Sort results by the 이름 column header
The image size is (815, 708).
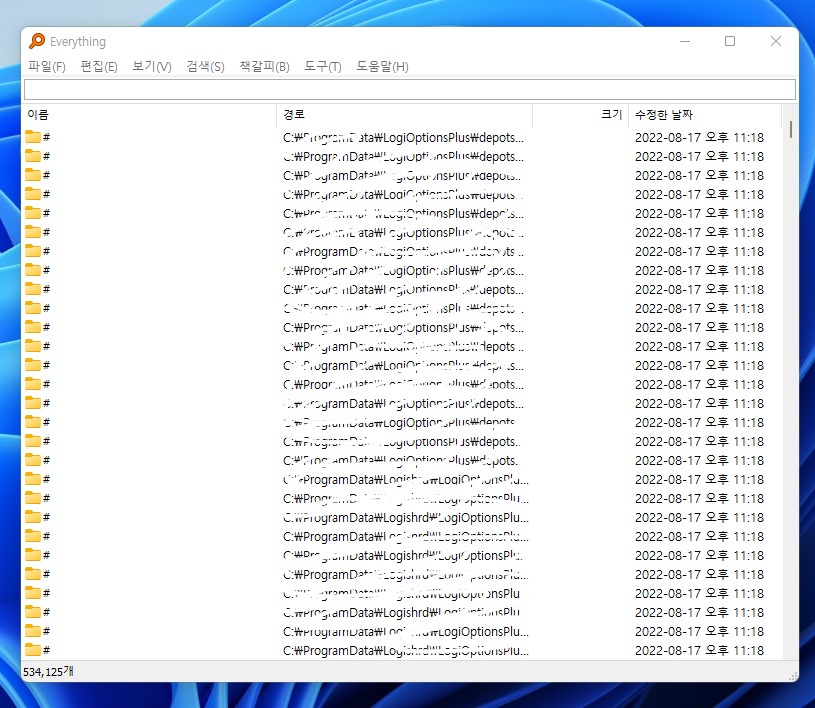point(150,115)
